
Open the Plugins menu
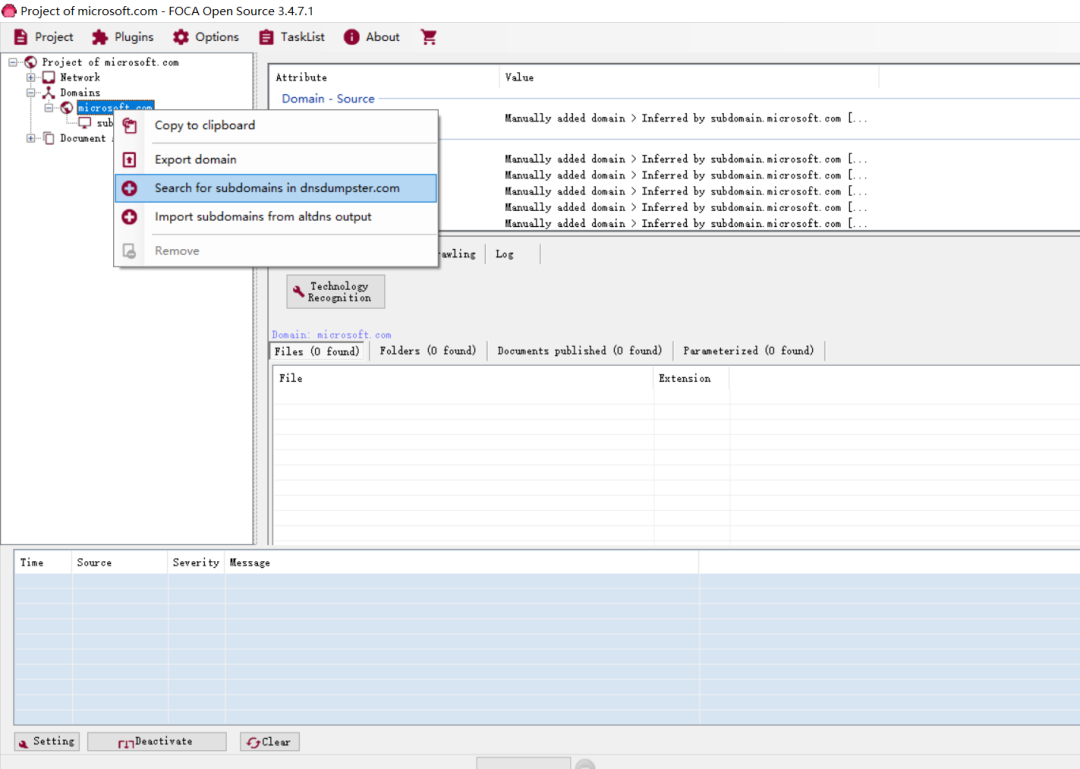click(123, 37)
